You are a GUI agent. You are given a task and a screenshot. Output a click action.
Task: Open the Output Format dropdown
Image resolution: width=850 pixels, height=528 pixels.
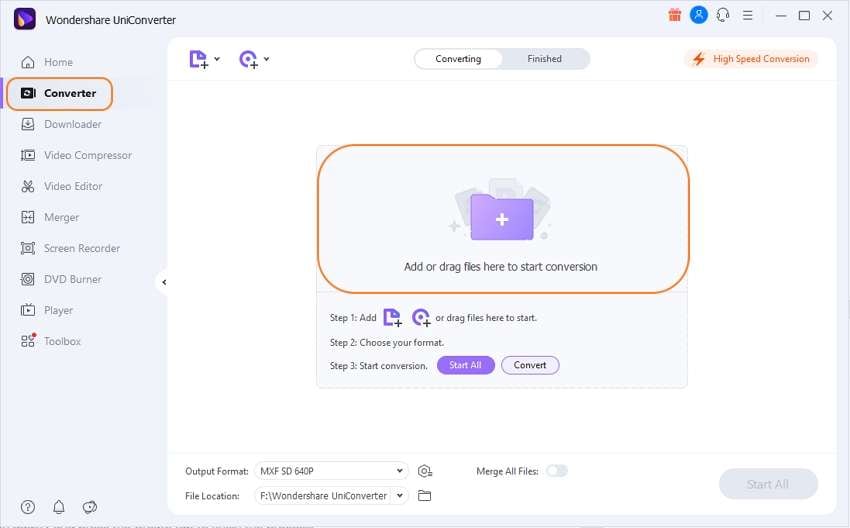pos(331,471)
